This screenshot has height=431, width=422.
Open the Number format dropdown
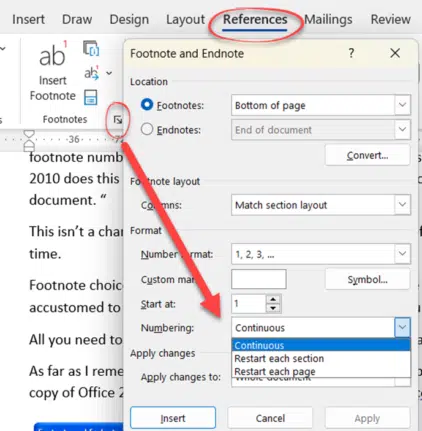pyautogui.click(x=402, y=254)
